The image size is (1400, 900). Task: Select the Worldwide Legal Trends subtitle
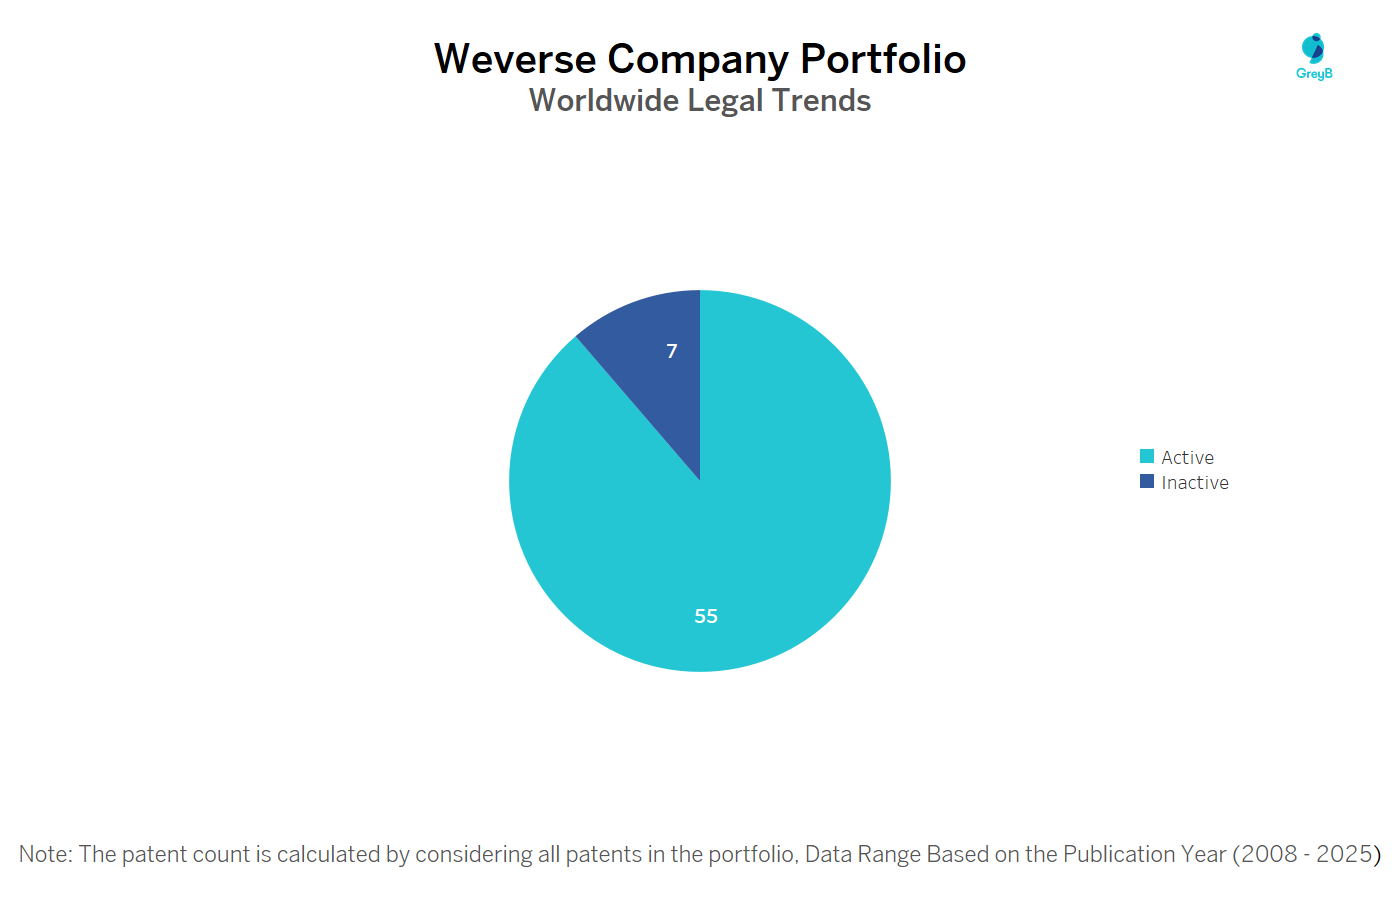tap(700, 101)
